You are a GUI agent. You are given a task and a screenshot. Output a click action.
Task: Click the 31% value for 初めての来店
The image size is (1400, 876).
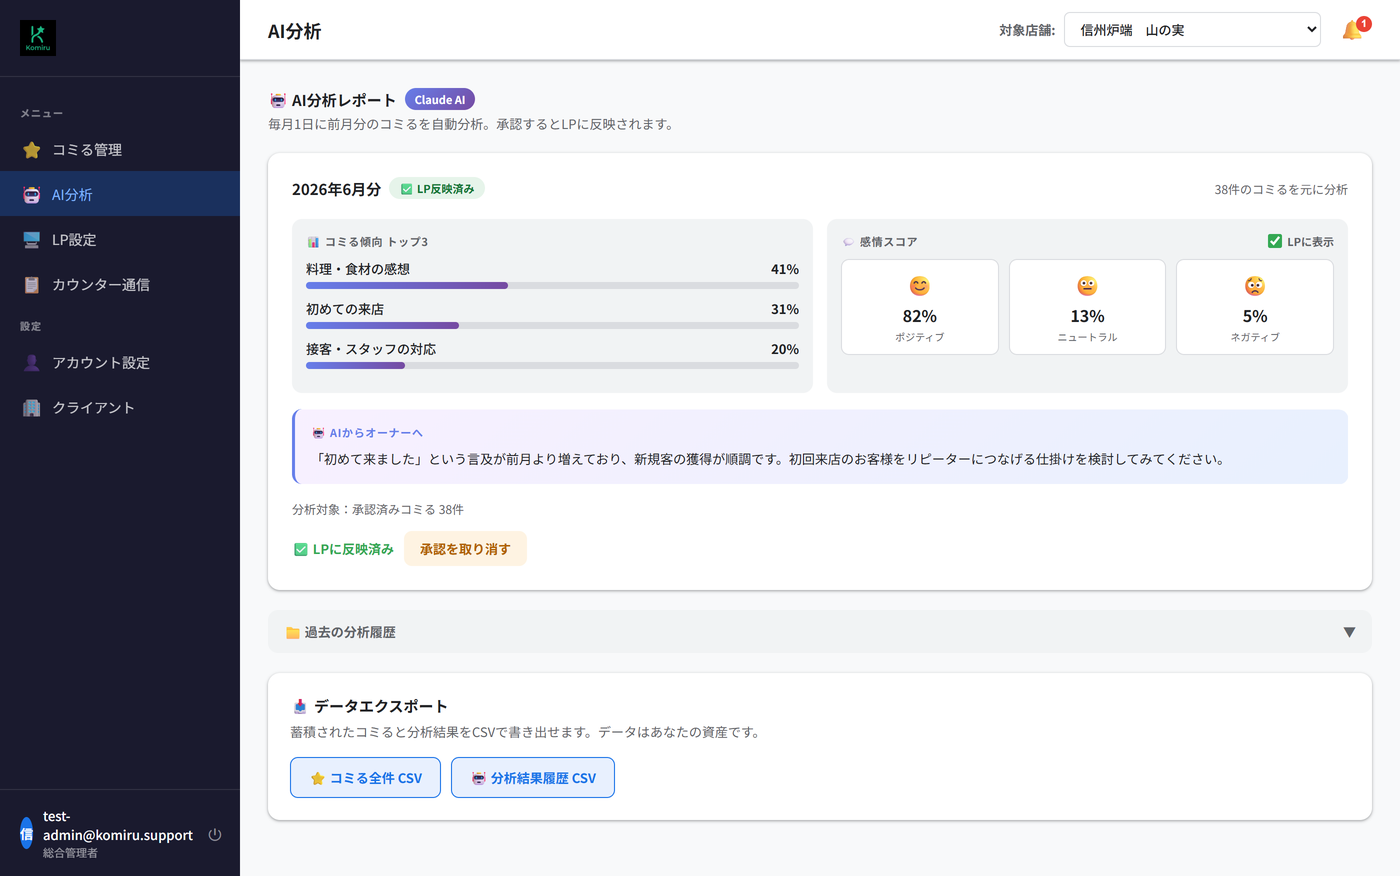(785, 309)
